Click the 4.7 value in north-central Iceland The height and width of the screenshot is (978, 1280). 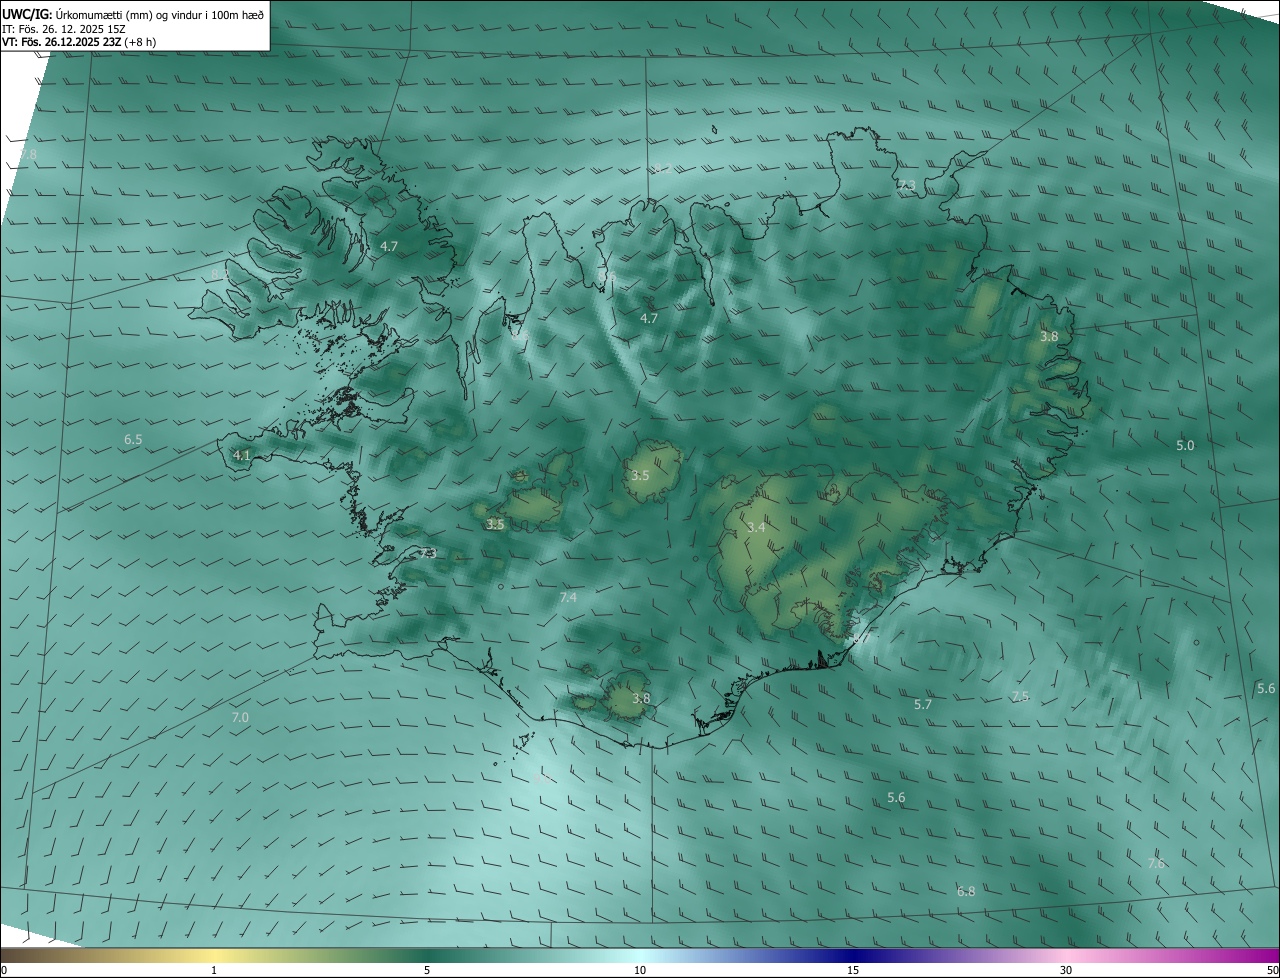649,318
